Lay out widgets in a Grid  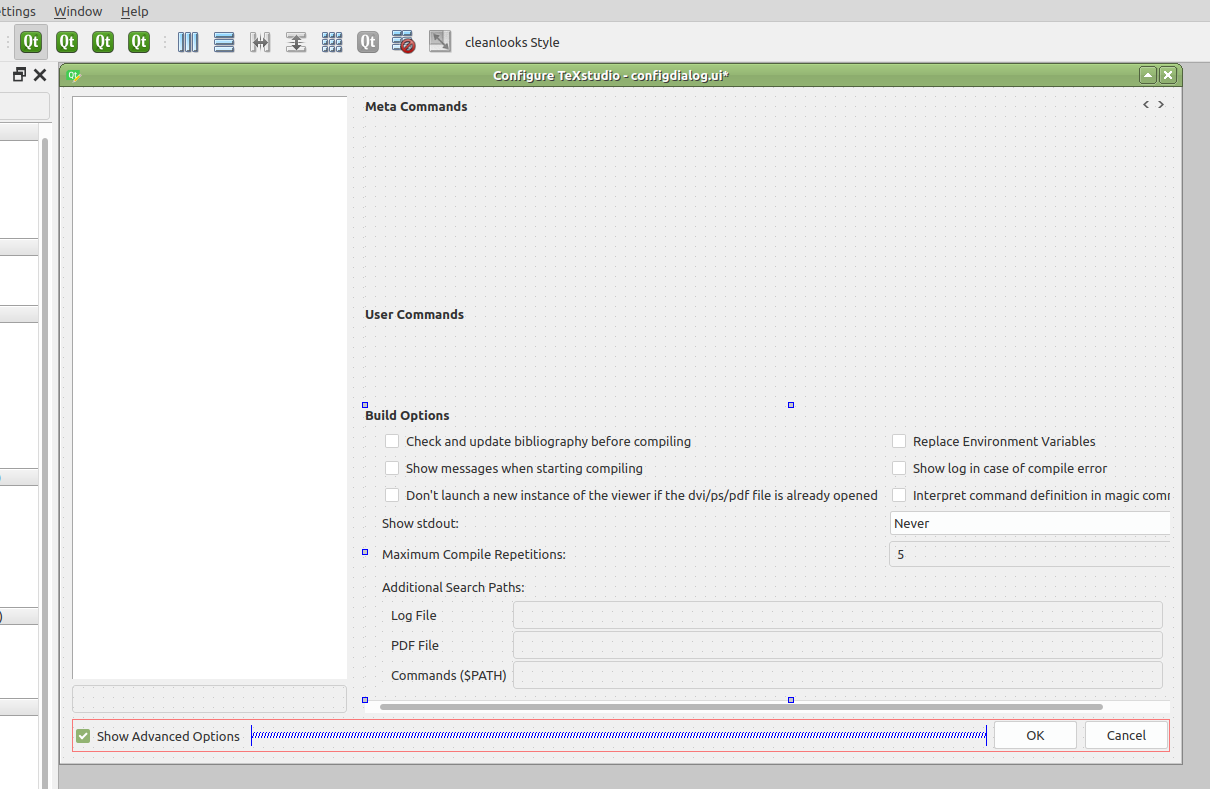point(332,42)
